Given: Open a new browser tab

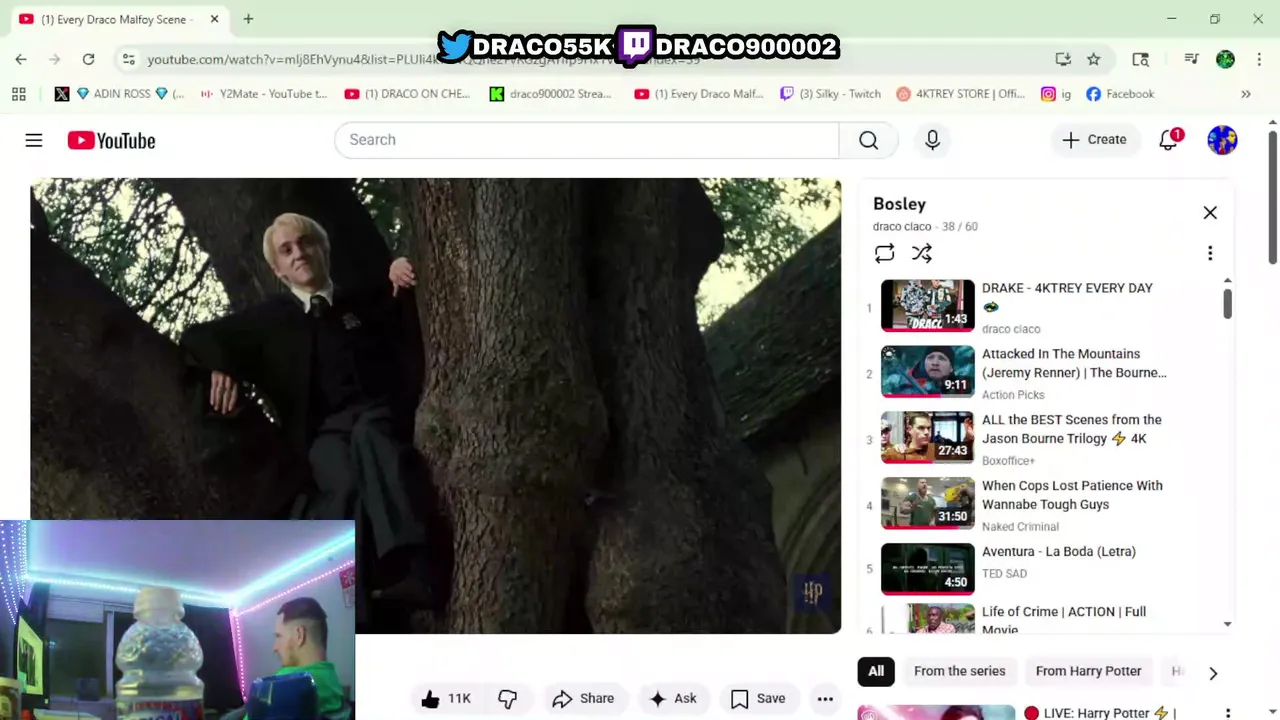Looking at the screenshot, I should [x=248, y=19].
